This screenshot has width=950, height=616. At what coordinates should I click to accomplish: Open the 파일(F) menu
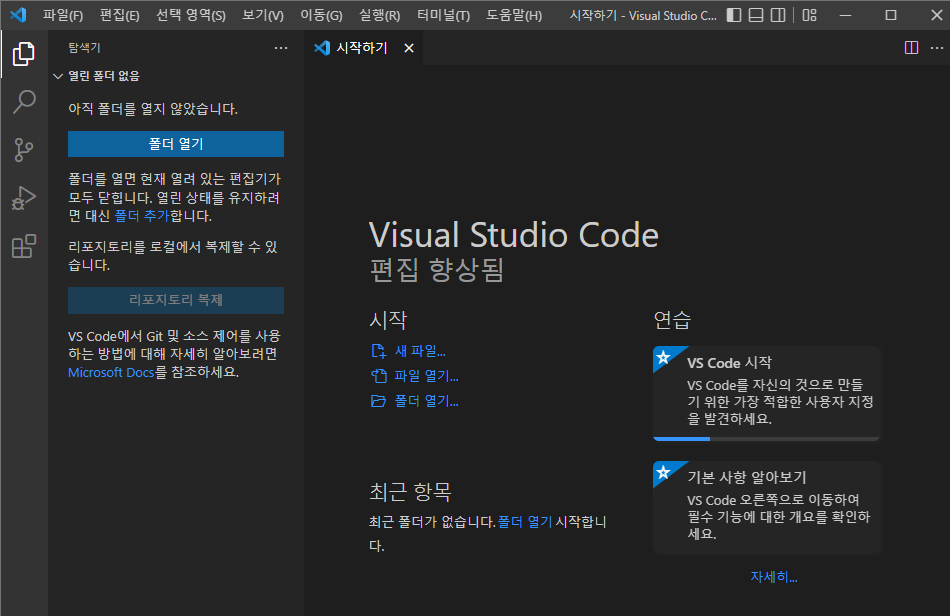pyautogui.click(x=62, y=15)
